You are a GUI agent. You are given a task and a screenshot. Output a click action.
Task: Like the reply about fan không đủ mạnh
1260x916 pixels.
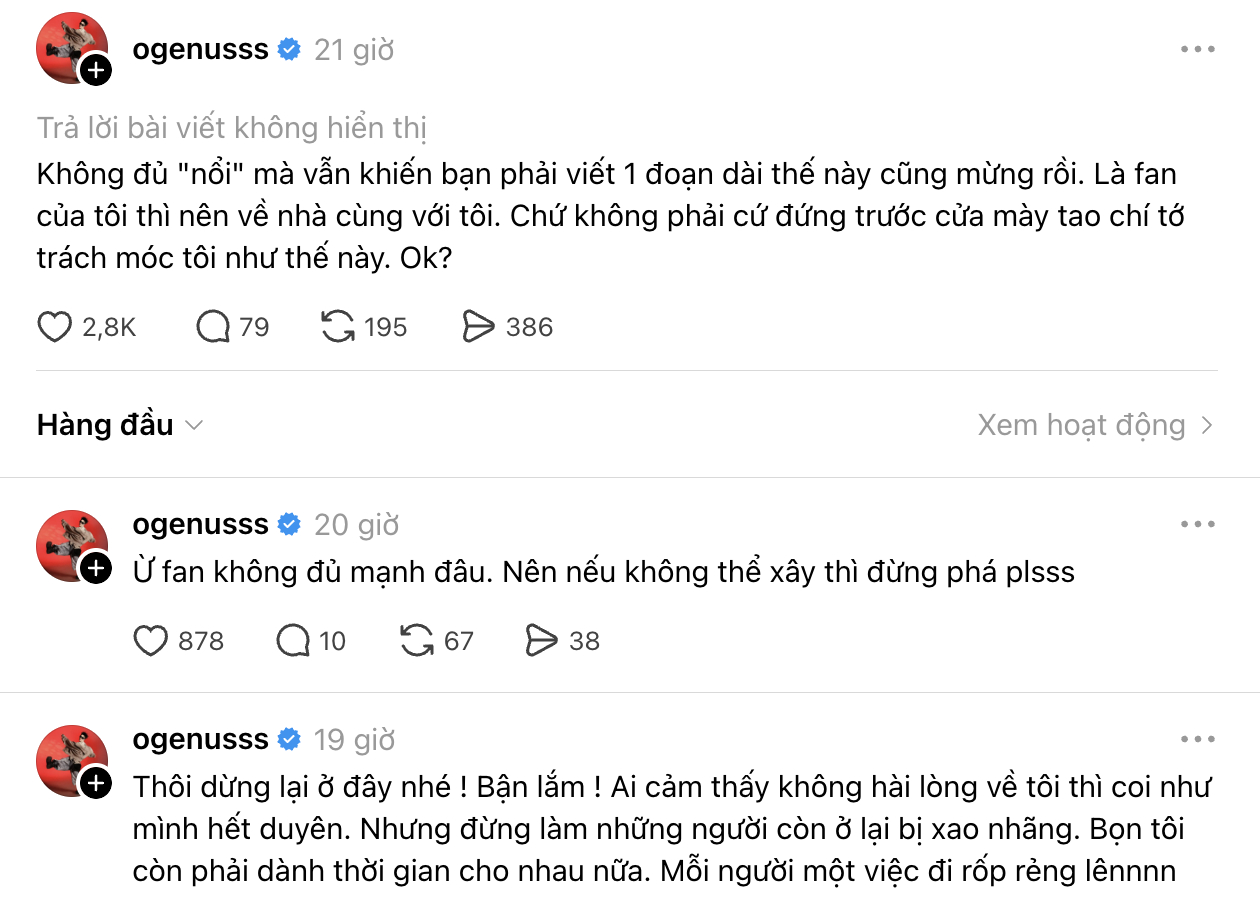(150, 641)
